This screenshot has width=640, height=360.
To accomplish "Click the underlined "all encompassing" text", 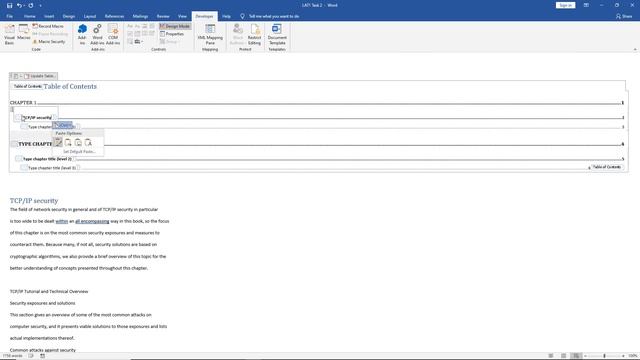I will [92, 221].
